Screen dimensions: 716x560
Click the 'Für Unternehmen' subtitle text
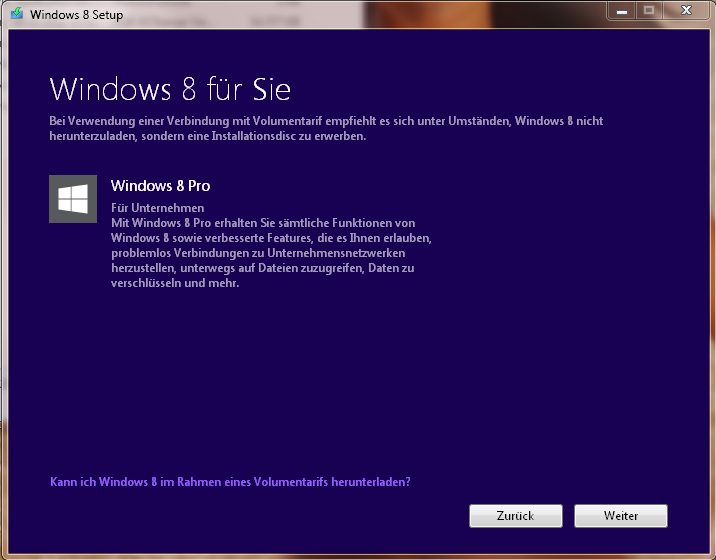coord(158,208)
